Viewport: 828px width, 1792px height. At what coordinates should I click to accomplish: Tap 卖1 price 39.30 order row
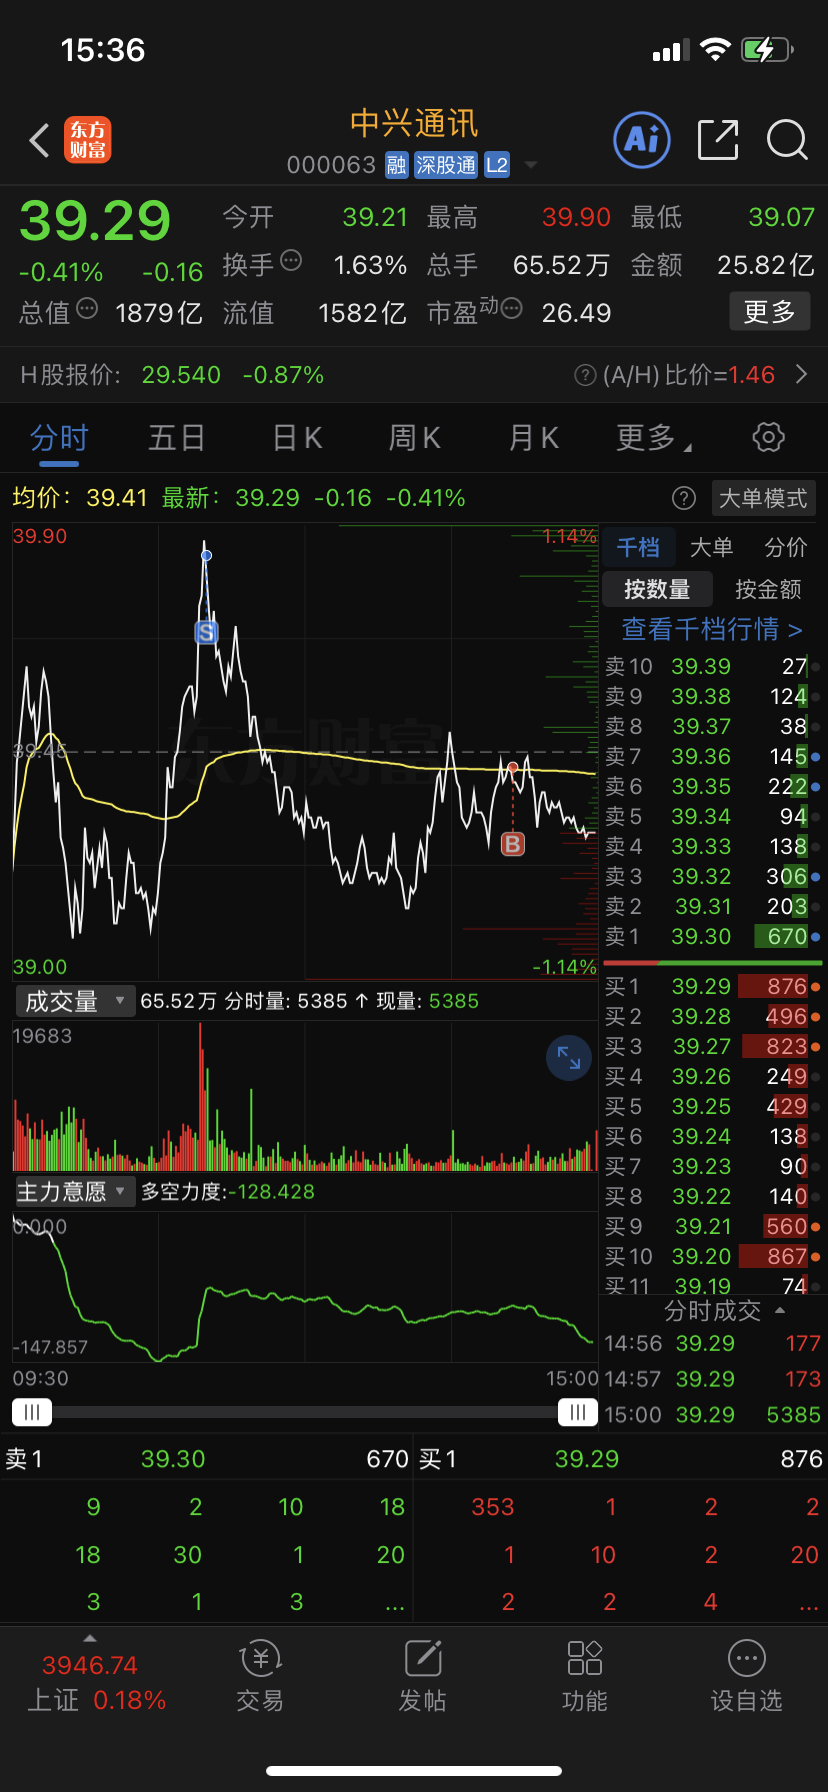click(x=713, y=937)
